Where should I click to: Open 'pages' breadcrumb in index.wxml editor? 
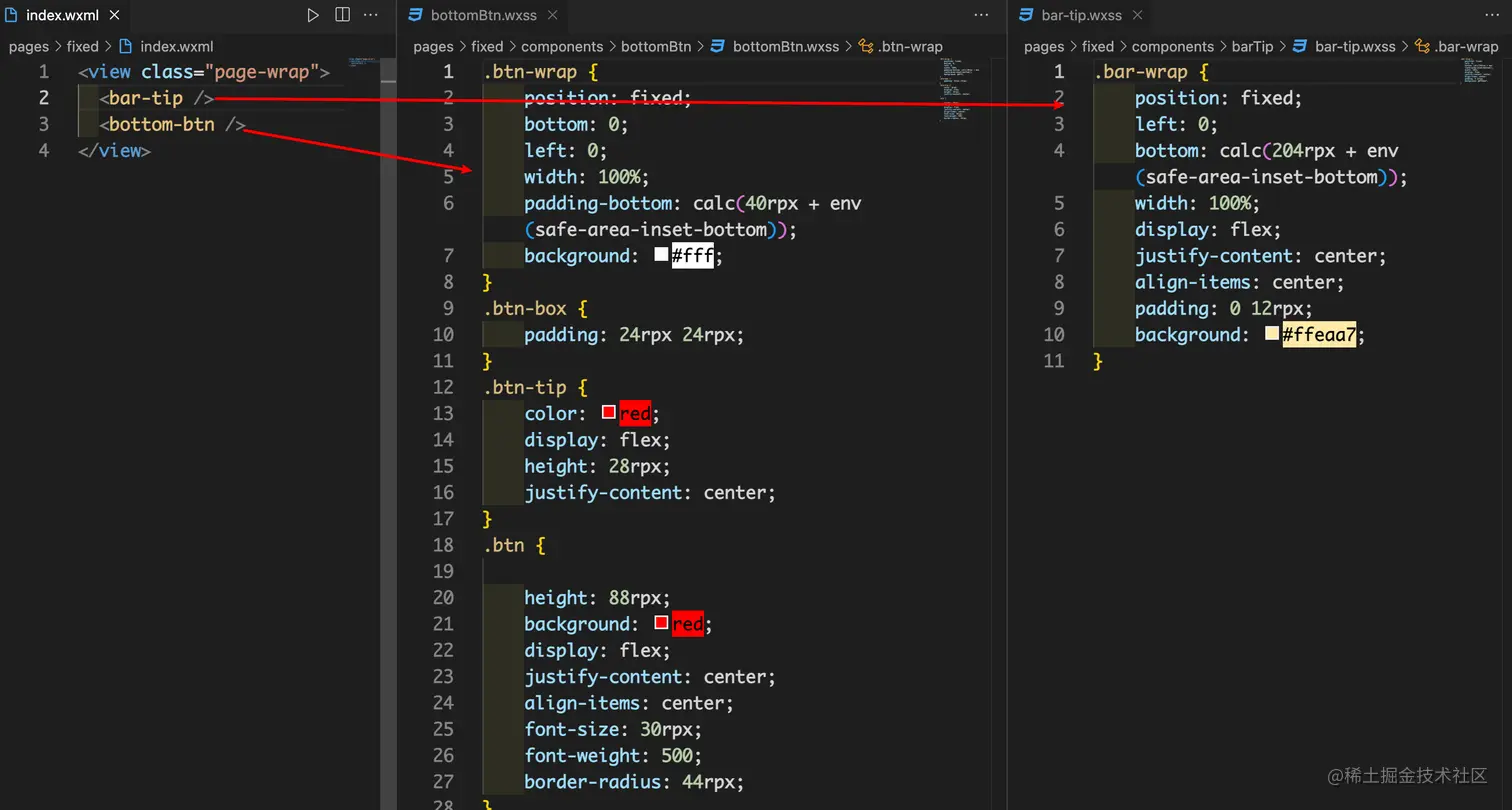coord(29,46)
